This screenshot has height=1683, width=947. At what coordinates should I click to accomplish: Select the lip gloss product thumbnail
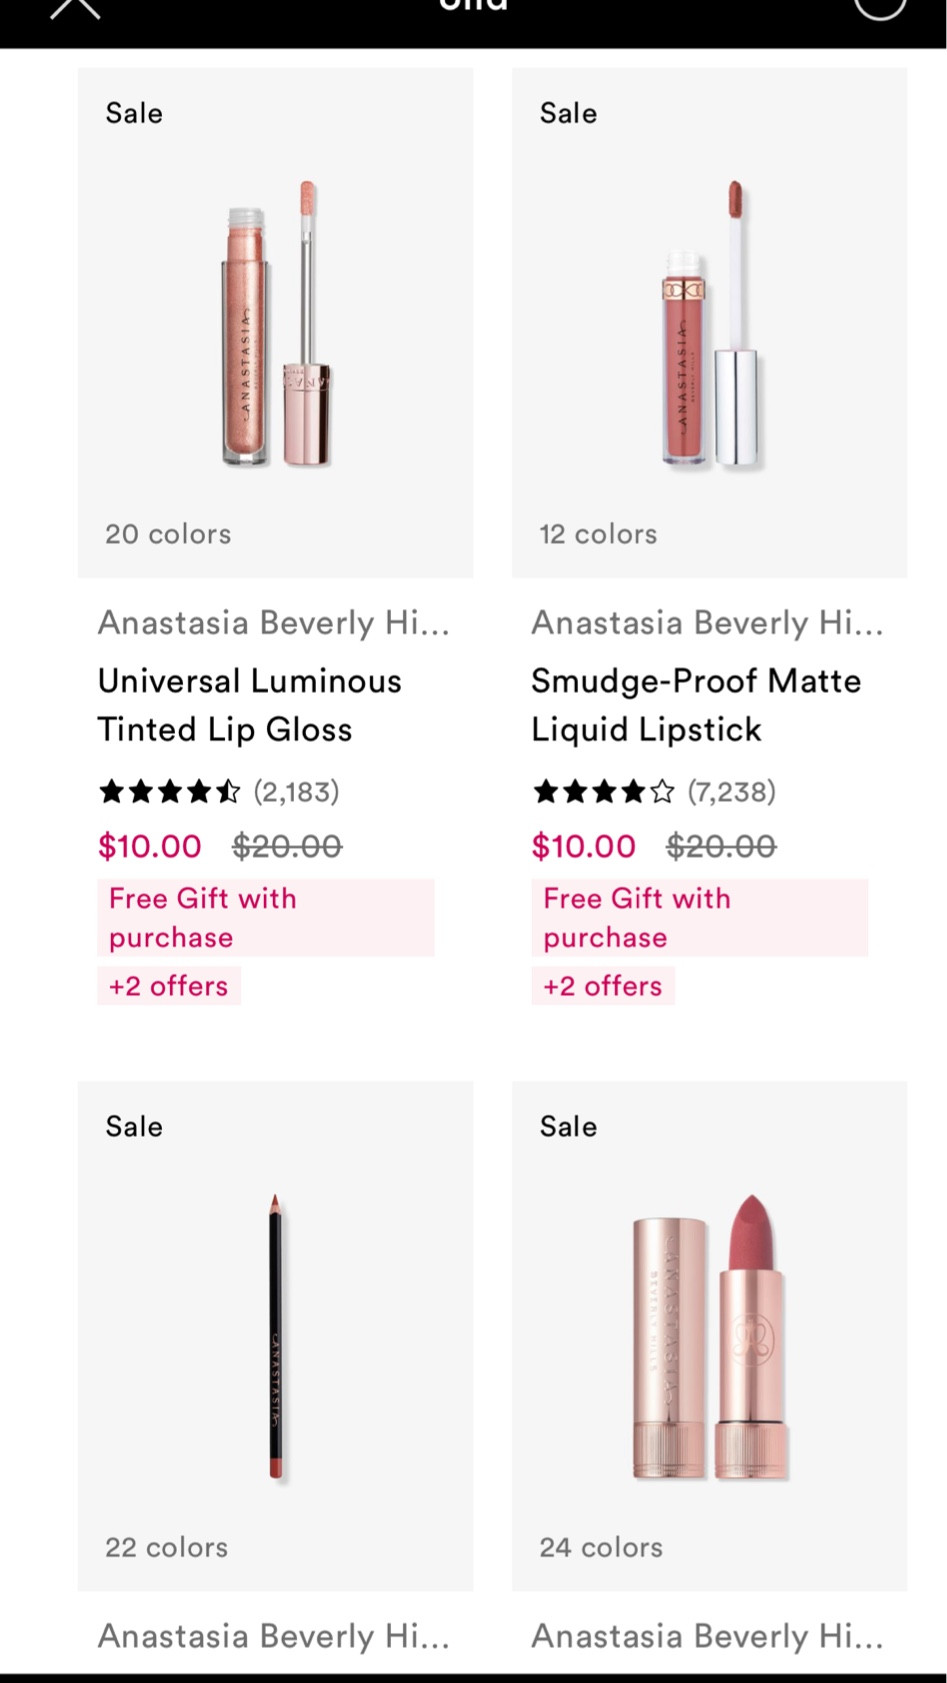coord(275,320)
